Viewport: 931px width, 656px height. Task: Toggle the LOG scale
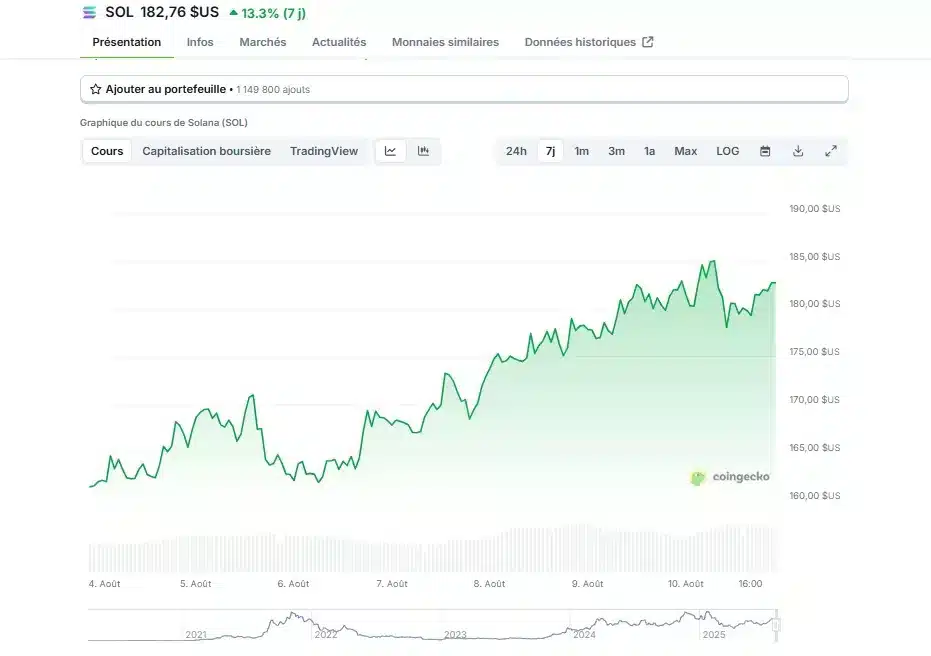727,151
